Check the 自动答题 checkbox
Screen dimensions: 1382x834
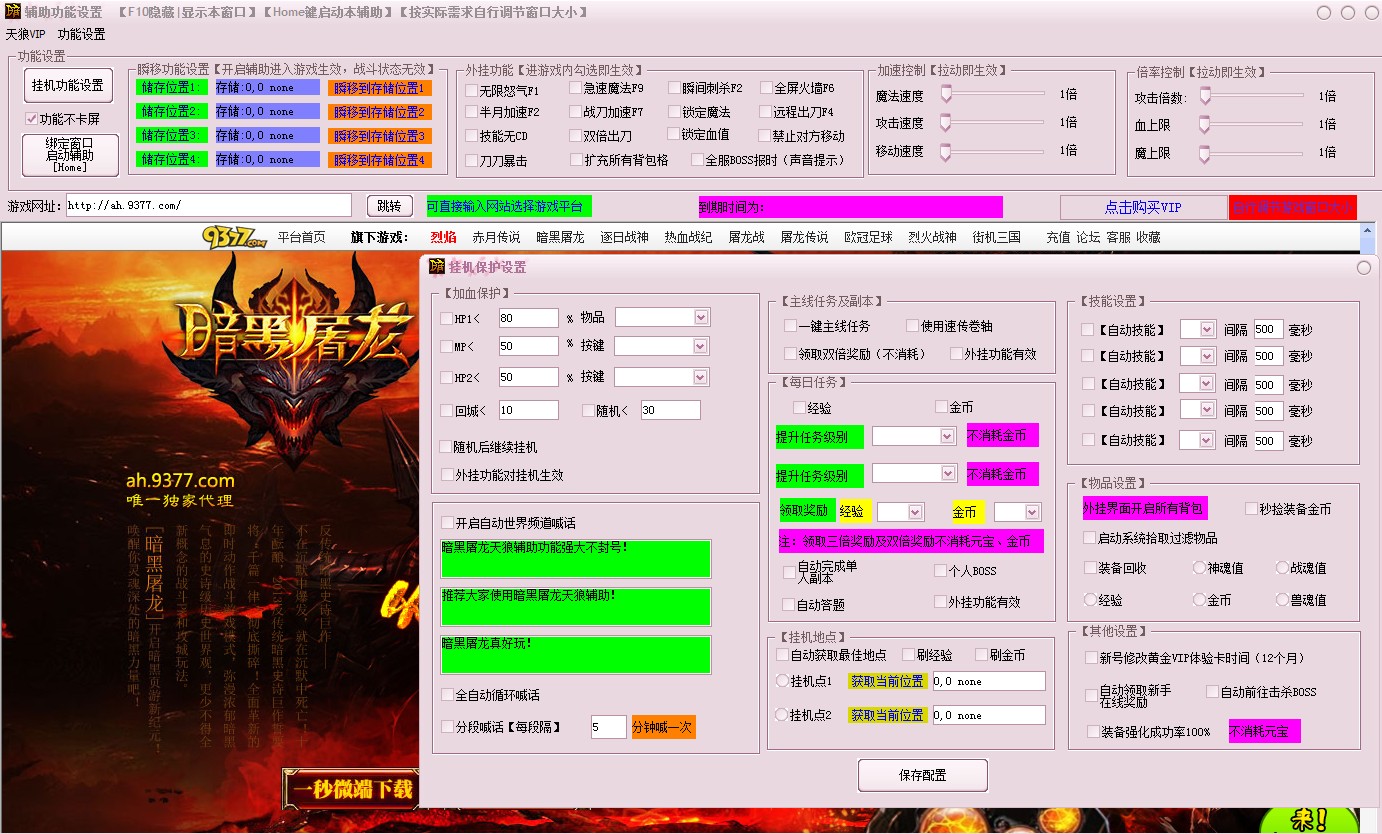click(788, 605)
